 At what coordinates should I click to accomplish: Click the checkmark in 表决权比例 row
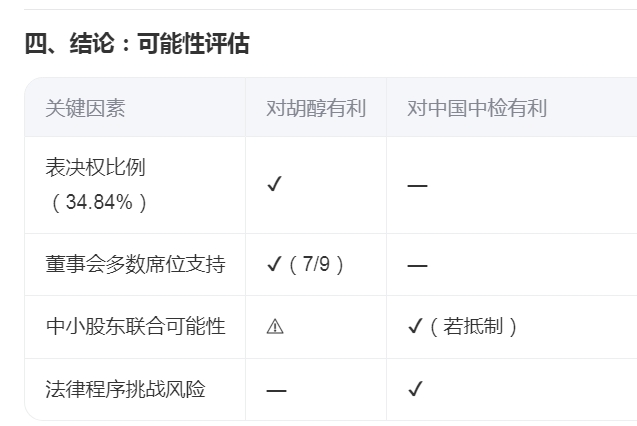(x=275, y=184)
